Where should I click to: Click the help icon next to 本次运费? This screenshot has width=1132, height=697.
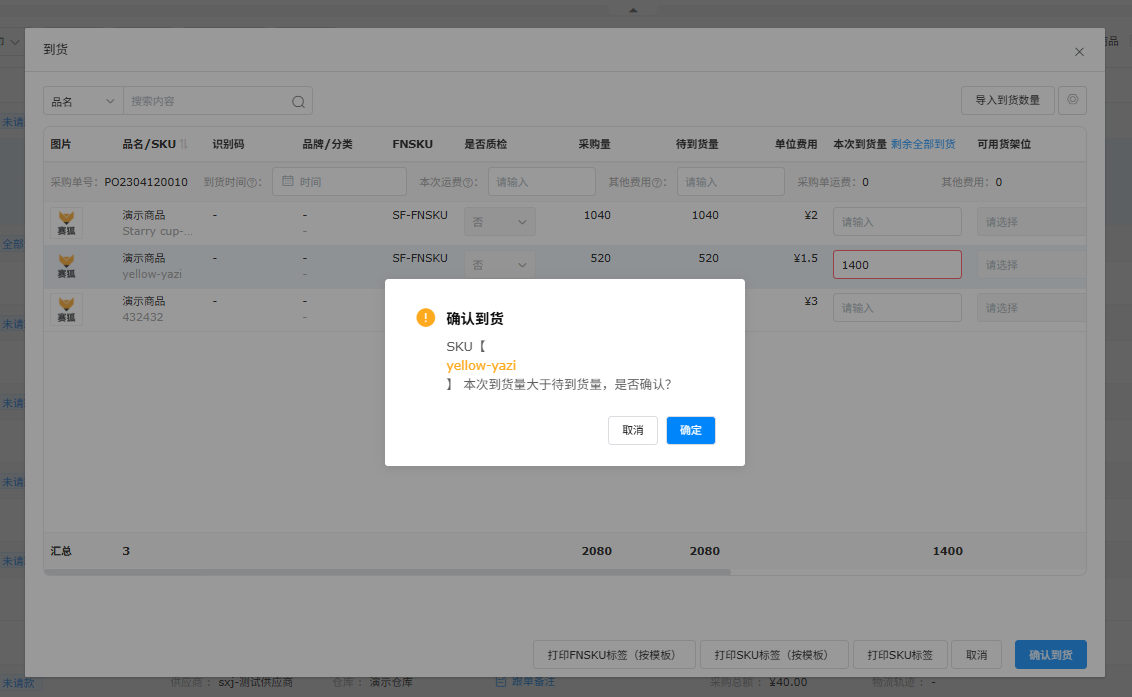(467, 182)
